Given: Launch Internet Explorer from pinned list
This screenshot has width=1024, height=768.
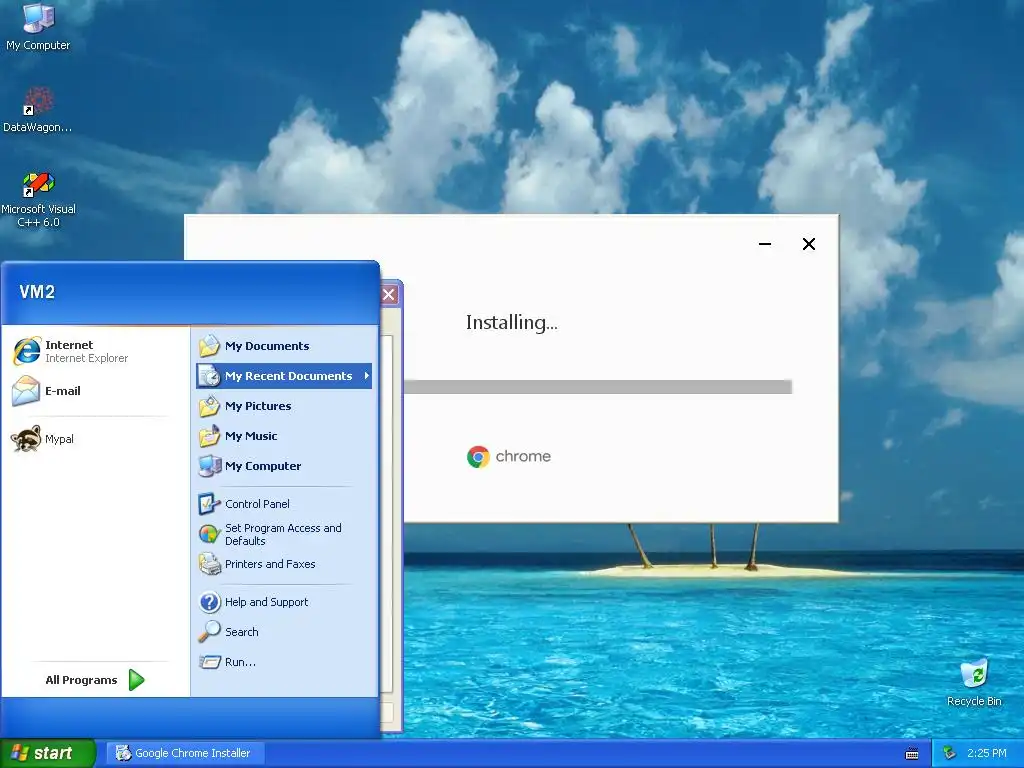Looking at the screenshot, I should click(x=93, y=351).
